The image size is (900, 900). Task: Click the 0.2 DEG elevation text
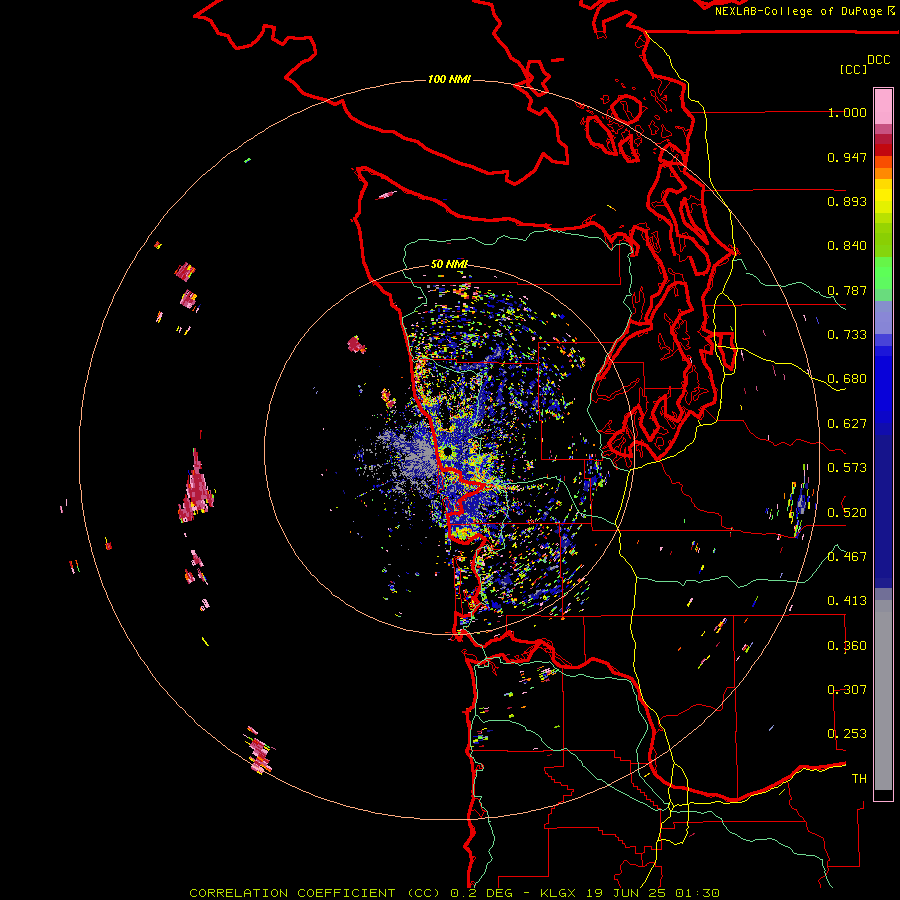(482, 893)
